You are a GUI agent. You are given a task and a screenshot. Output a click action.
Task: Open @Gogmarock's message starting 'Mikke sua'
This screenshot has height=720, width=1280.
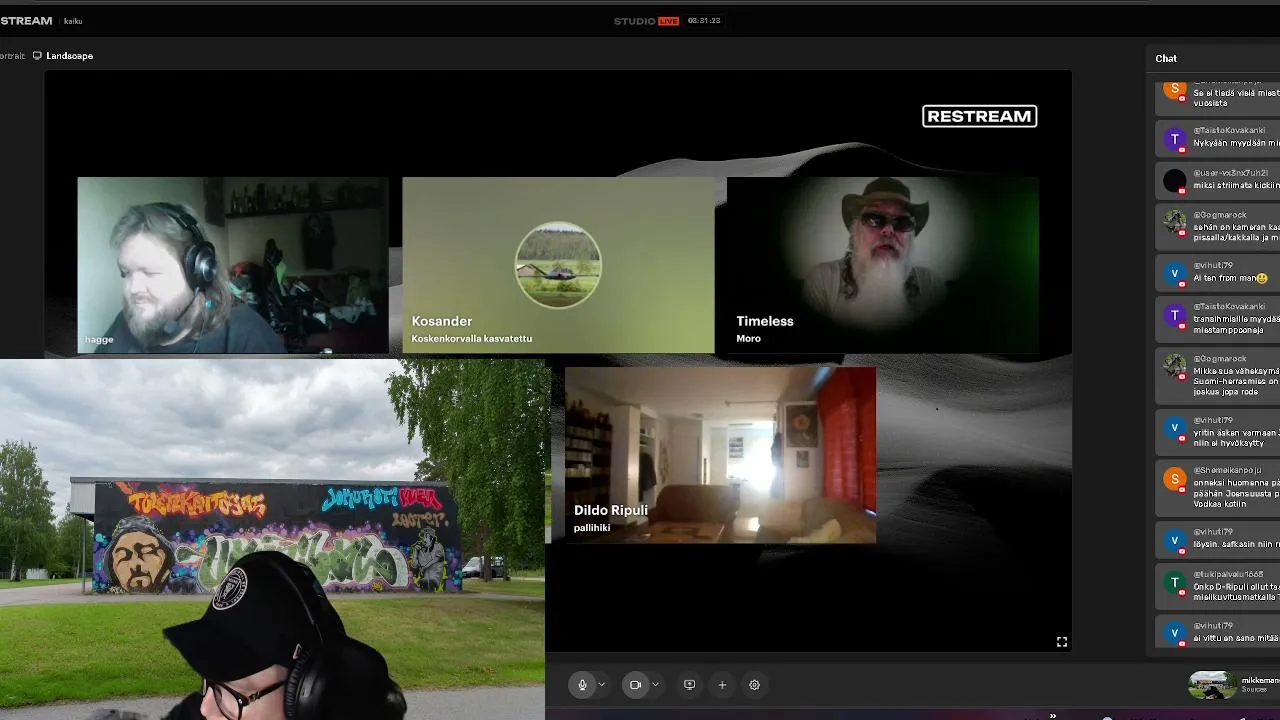1218,375
